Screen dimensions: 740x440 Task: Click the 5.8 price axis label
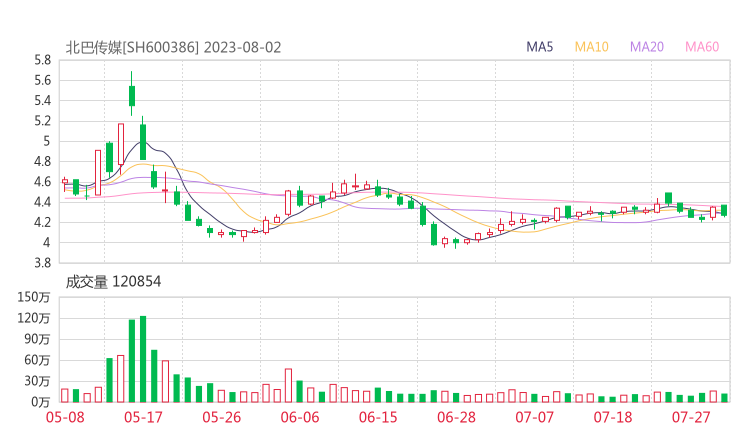(x=42, y=60)
